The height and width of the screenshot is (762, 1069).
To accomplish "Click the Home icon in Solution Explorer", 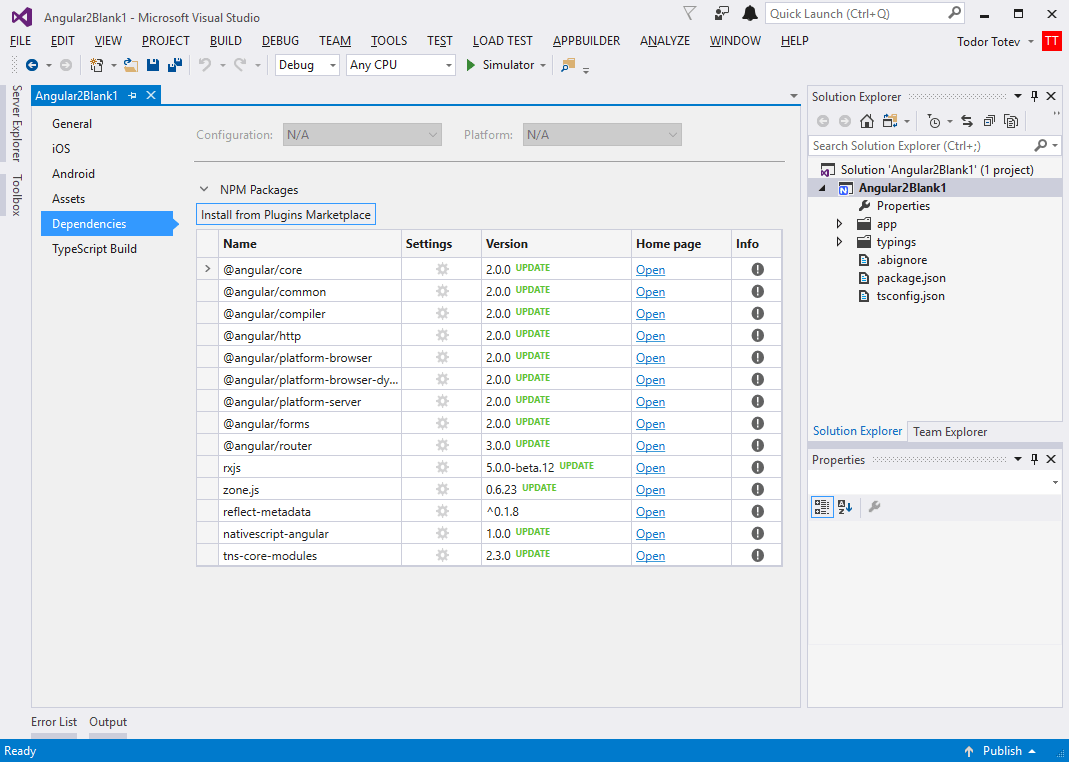I will pyautogui.click(x=867, y=121).
